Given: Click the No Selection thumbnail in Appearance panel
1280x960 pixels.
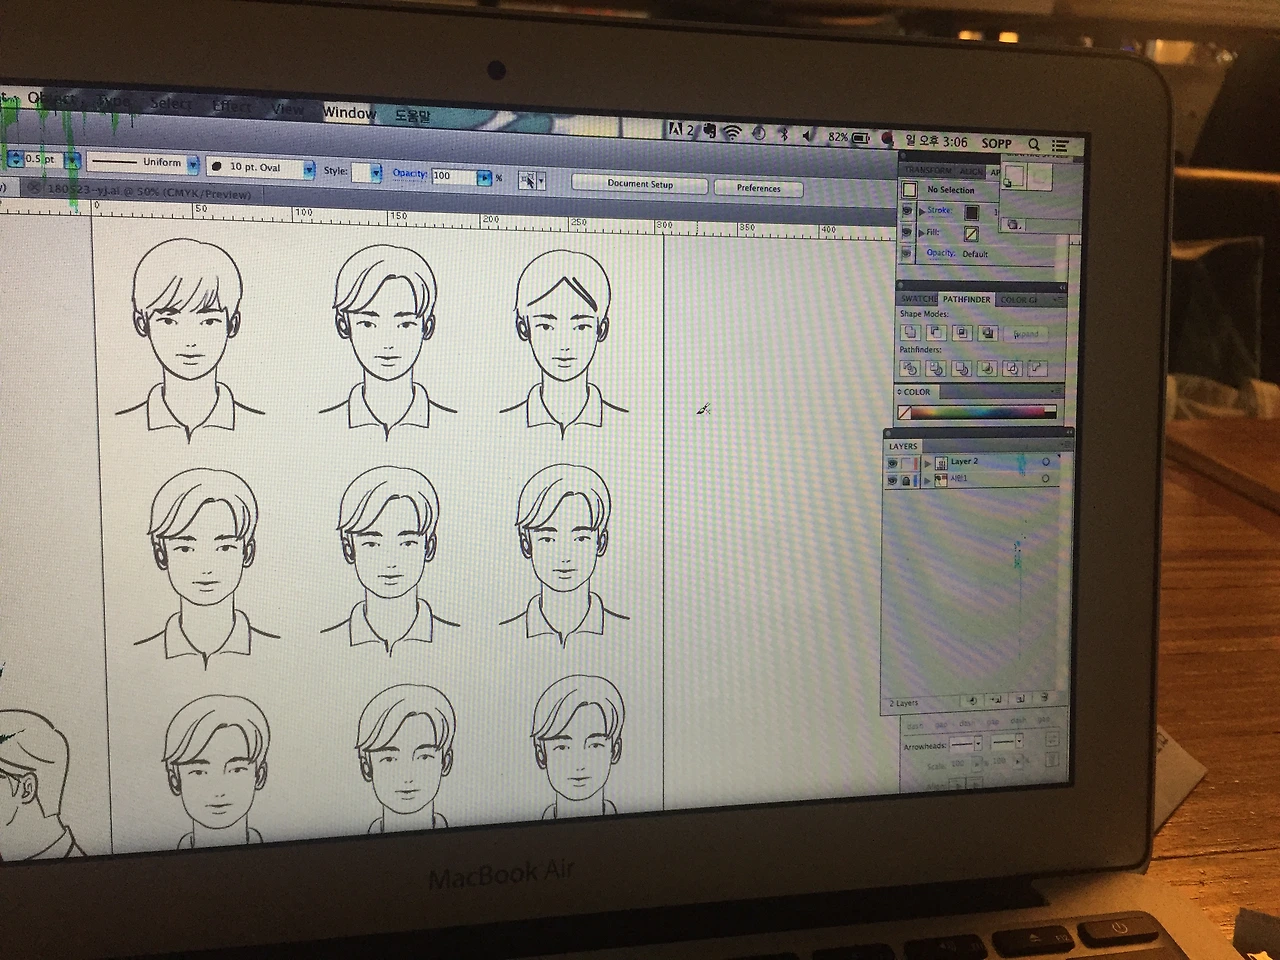Looking at the screenshot, I should pos(909,189).
